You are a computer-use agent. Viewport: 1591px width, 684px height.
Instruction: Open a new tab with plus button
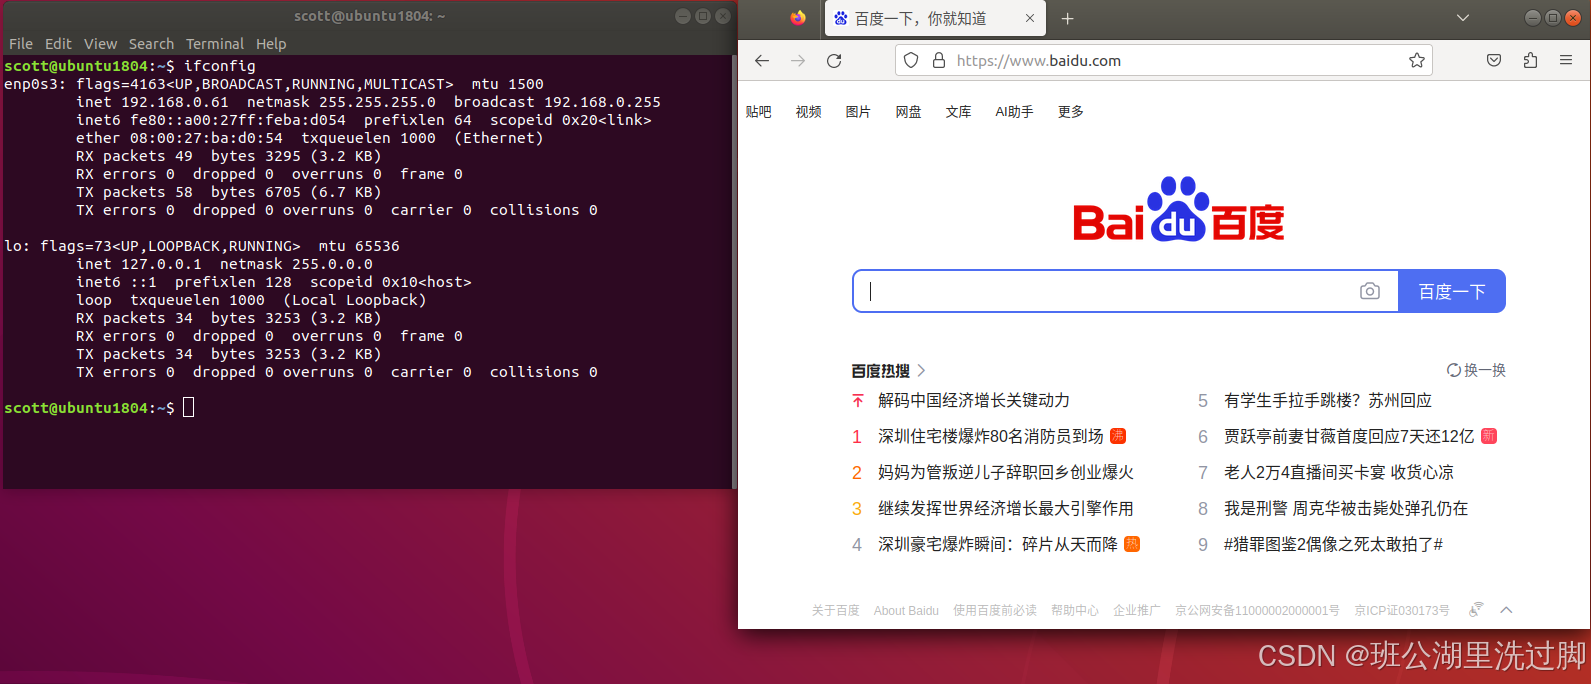[x=1067, y=19]
